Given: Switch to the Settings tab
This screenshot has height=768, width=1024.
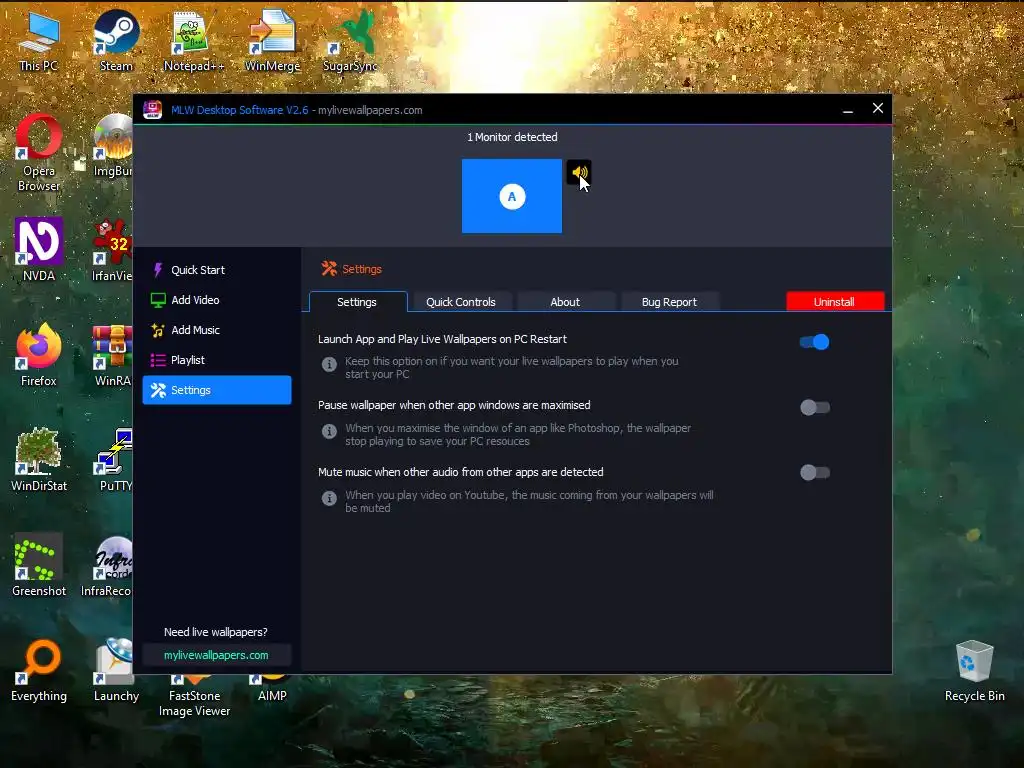Looking at the screenshot, I should pyautogui.click(x=357, y=302).
